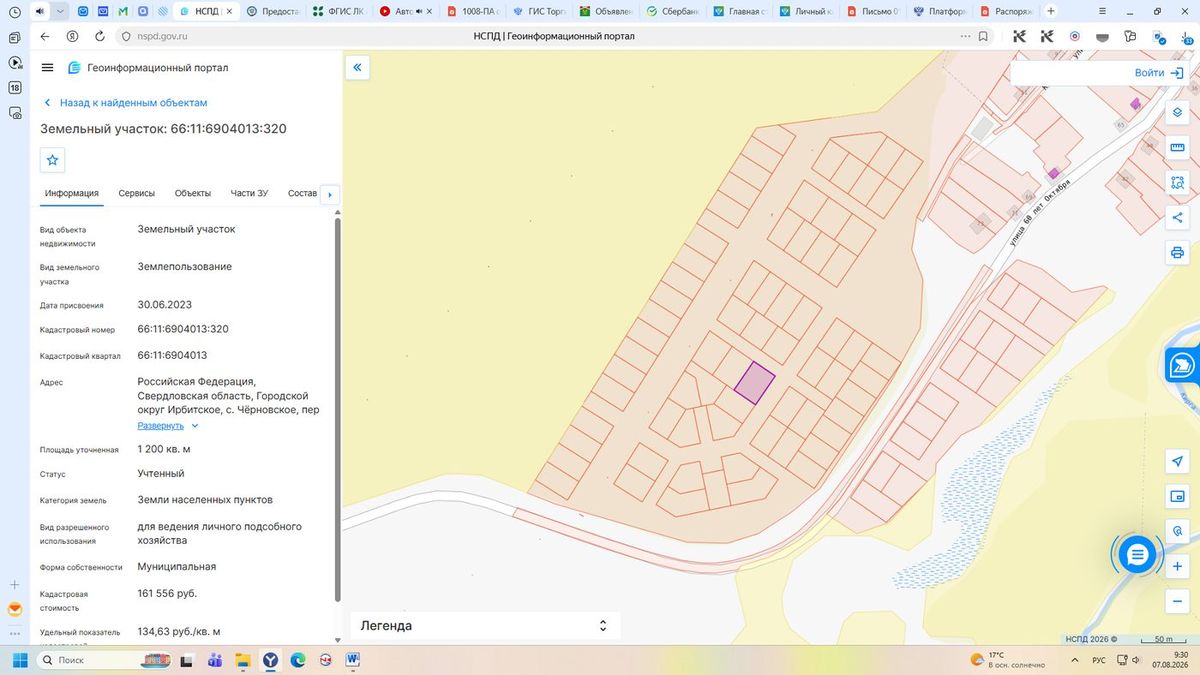Image resolution: width=1200 pixels, height=675 pixels.
Task: Show hidden system tray icons
Action: coord(1075,660)
